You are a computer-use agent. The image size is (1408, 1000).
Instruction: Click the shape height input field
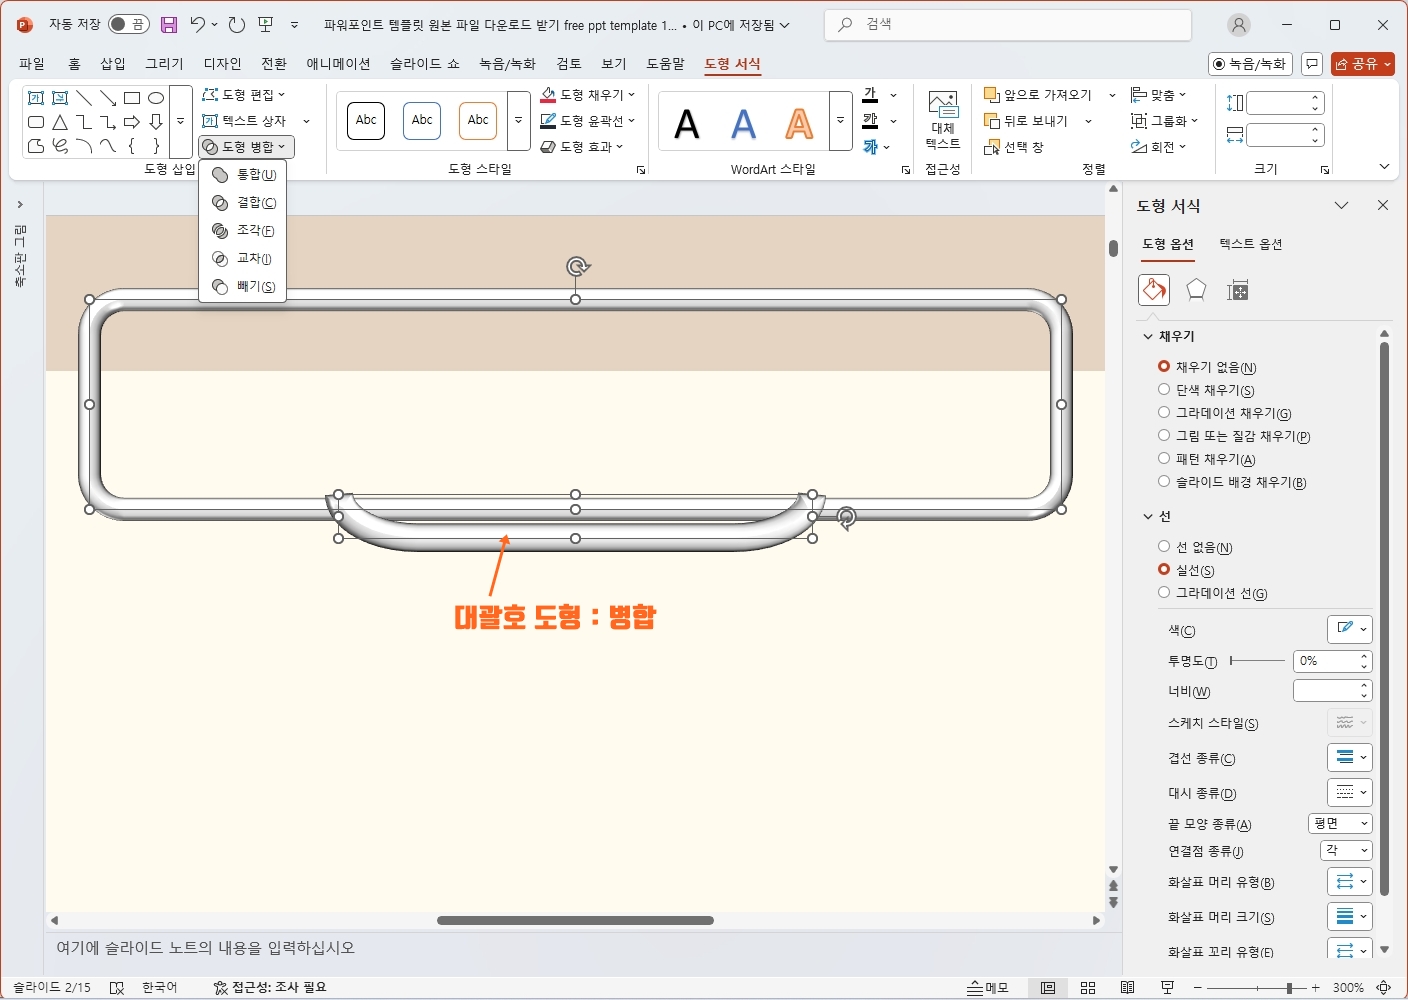click(x=1279, y=103)
